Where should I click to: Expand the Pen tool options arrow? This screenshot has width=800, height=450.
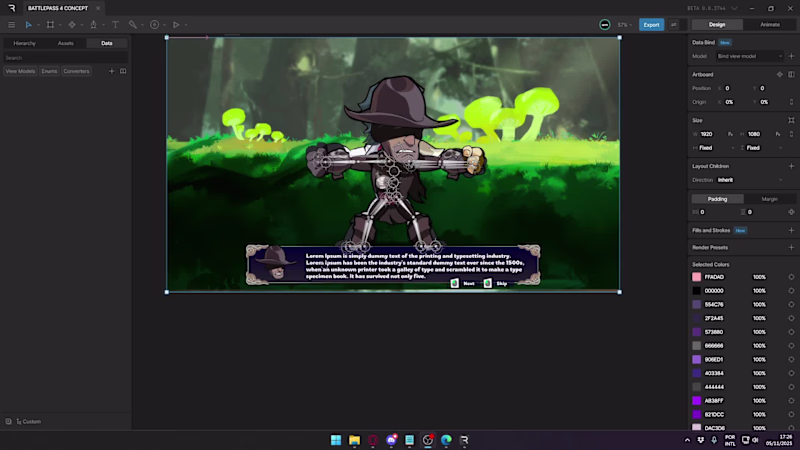coord(103,25)
